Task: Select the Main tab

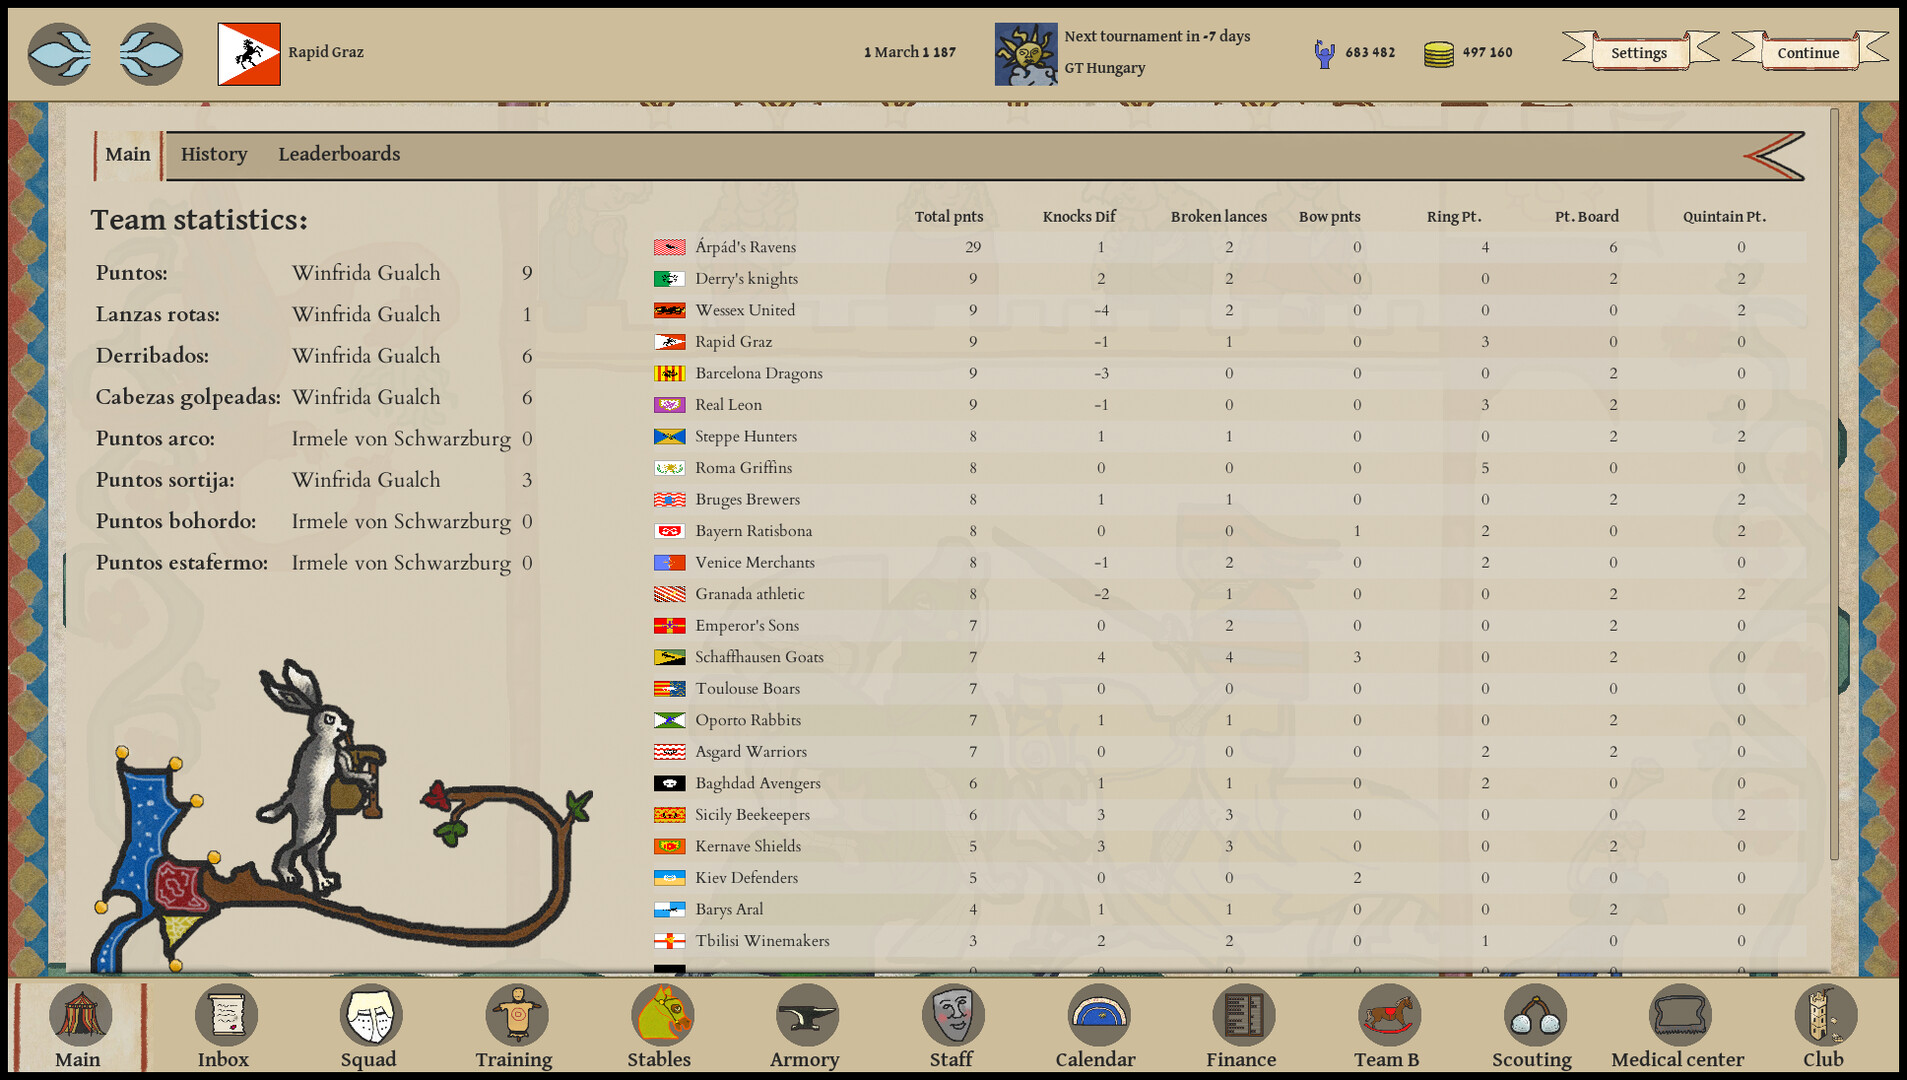Action: 127,154
